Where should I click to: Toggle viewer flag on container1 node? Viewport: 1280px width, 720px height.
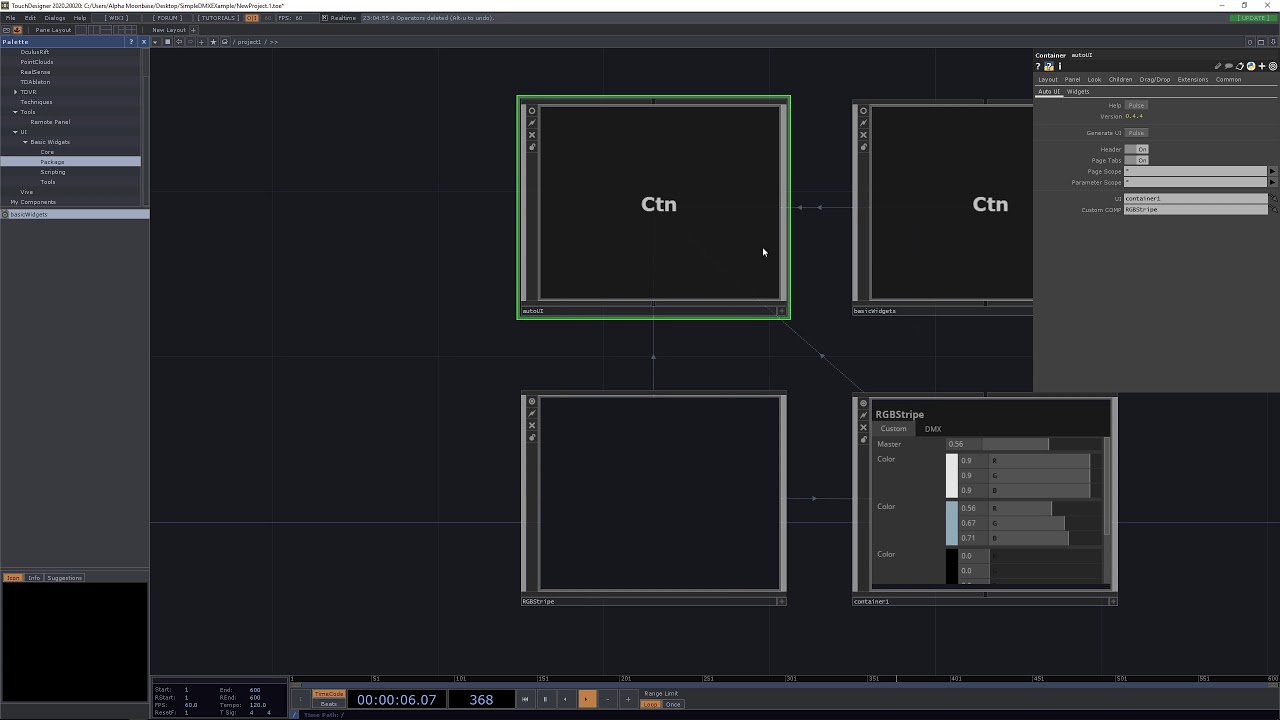864,404
